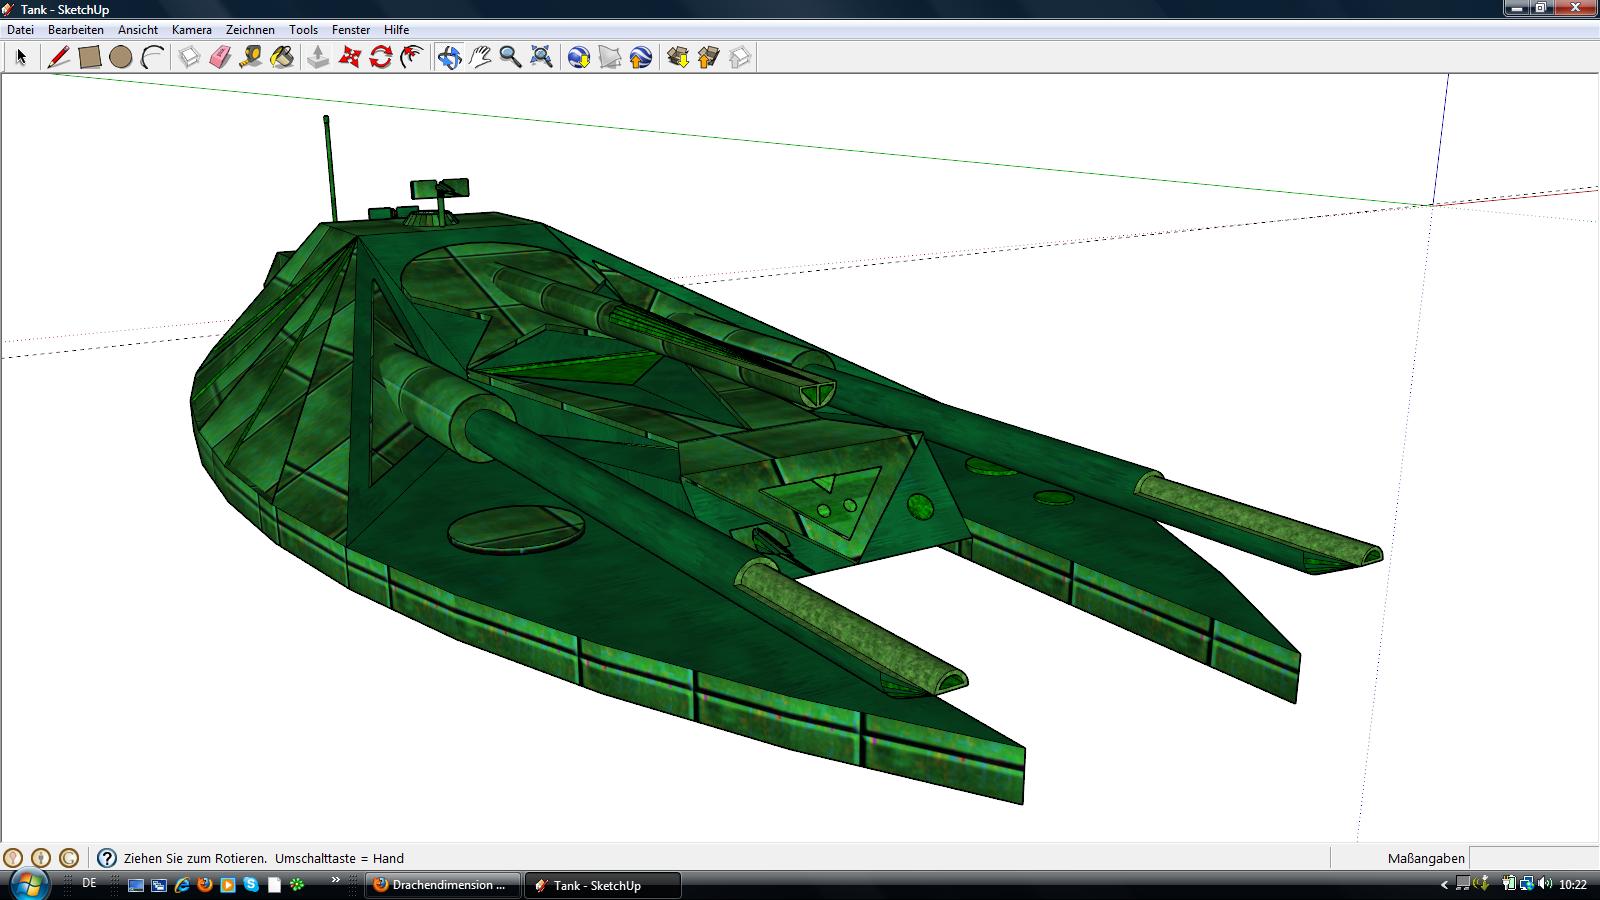
Task: Select the arrow Select tool
Action: pos(21,57)
